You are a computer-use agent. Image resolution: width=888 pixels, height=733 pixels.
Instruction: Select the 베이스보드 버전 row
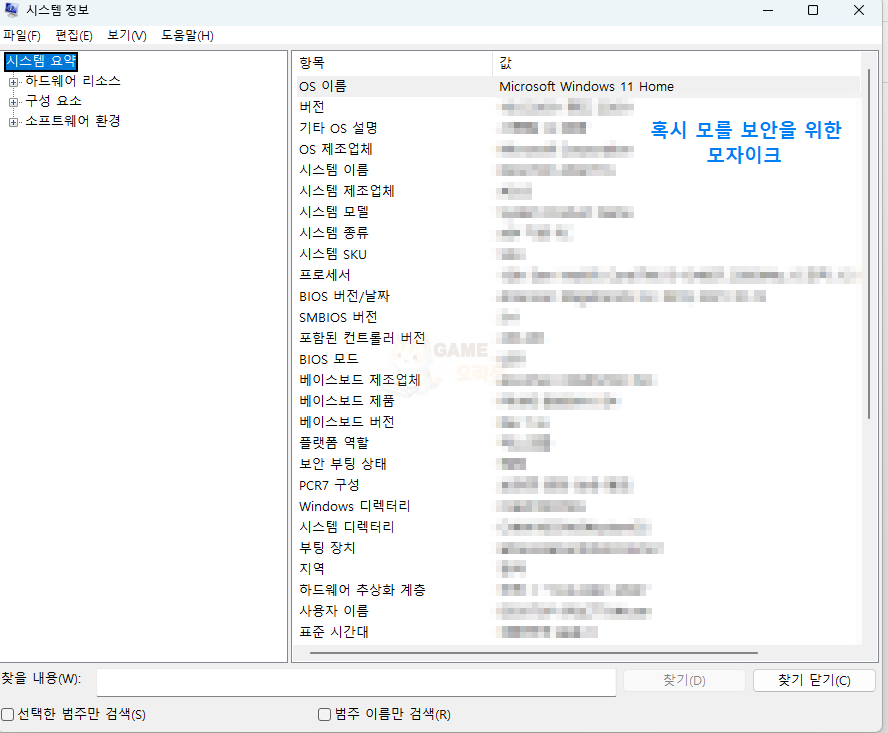(x=578, y=422)
